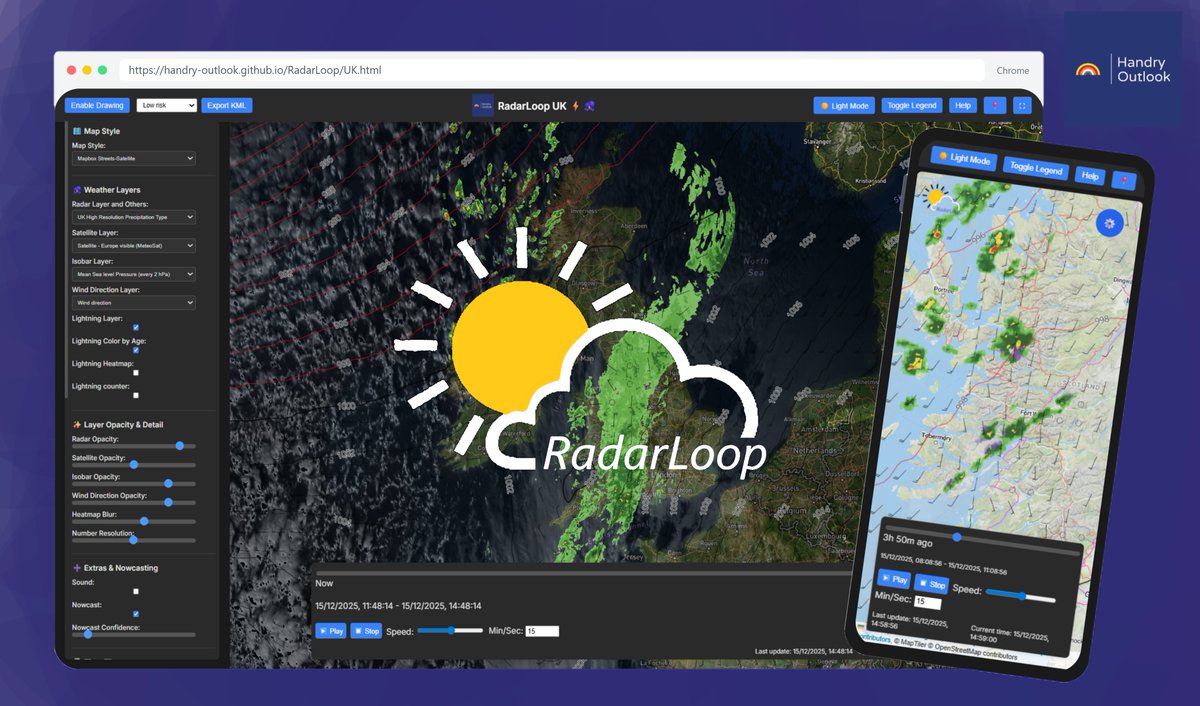This screenshot has height=706, width=1200.
Task: Enable the Lightning Heatmap checkbox
Action: [136, 373]
